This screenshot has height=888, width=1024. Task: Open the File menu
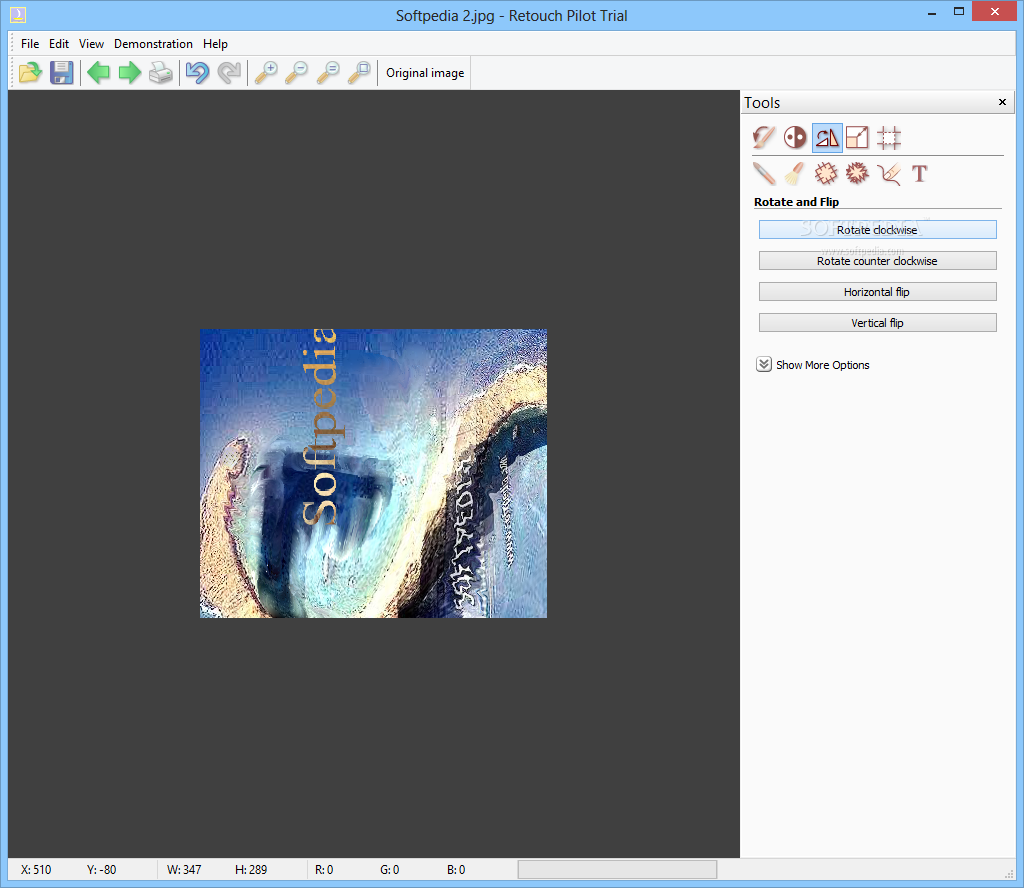click(30, 44)
